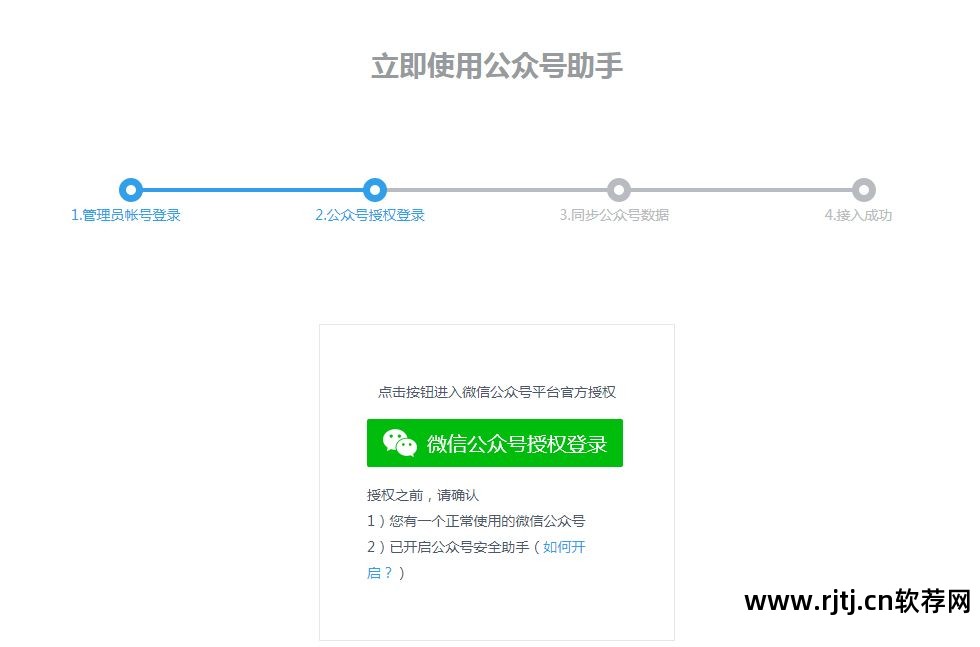Screen dimensions: 980x647
Task: Click the 1.管理员帐号登录 step label
Action: point(126,215)
